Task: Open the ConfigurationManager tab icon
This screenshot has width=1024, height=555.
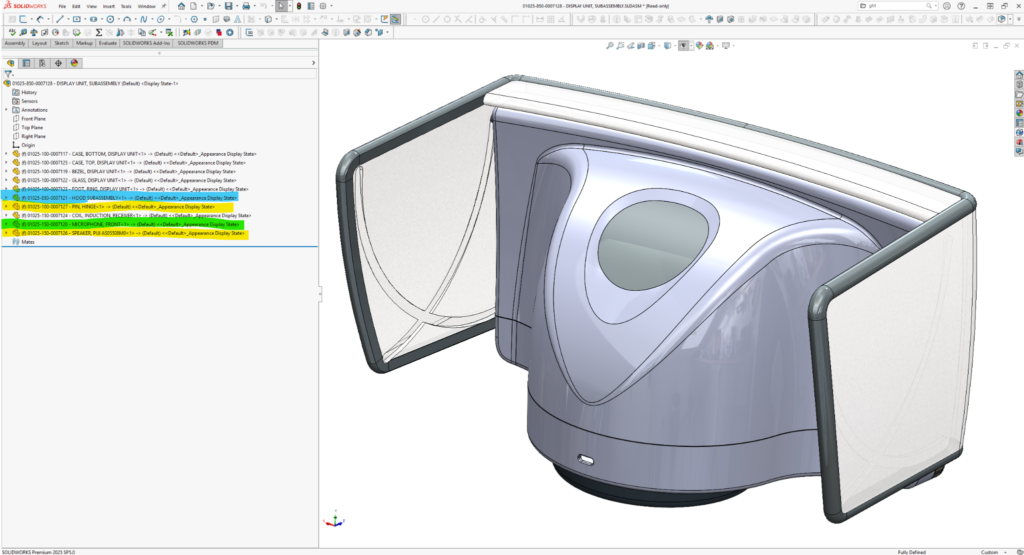Action: point(42,63)
